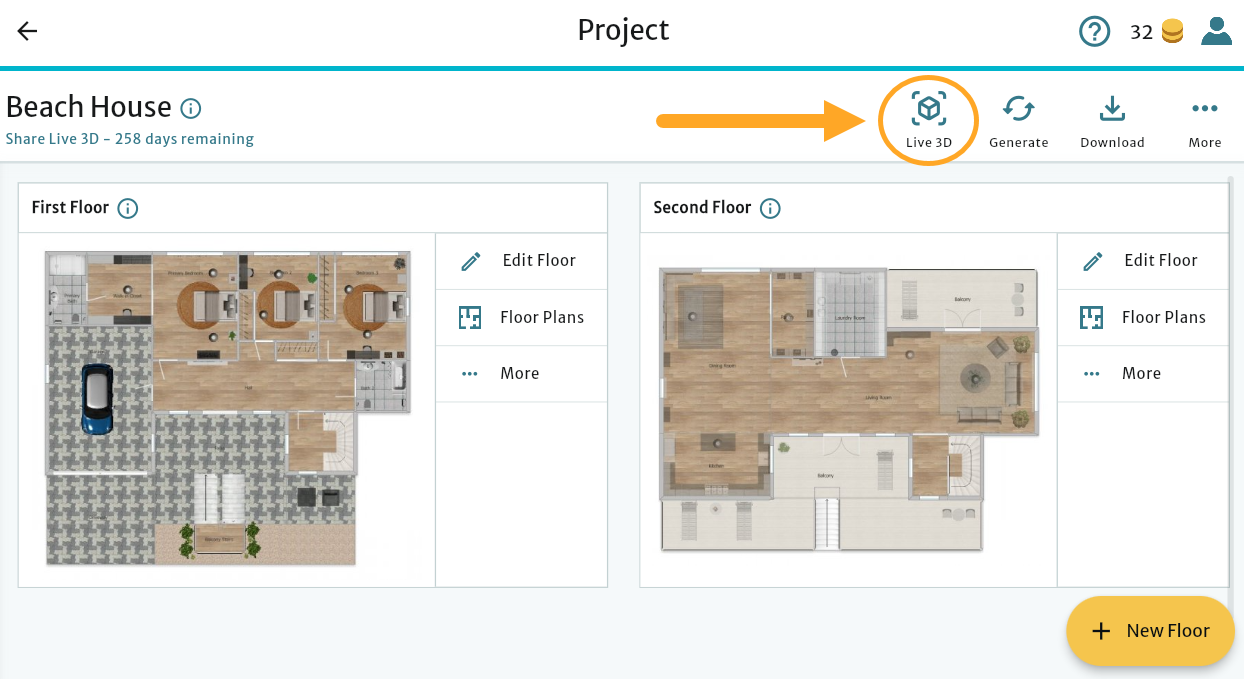Go back using the left arrow
Screen dimensions: 1244x679
click(x=27, y=31)
